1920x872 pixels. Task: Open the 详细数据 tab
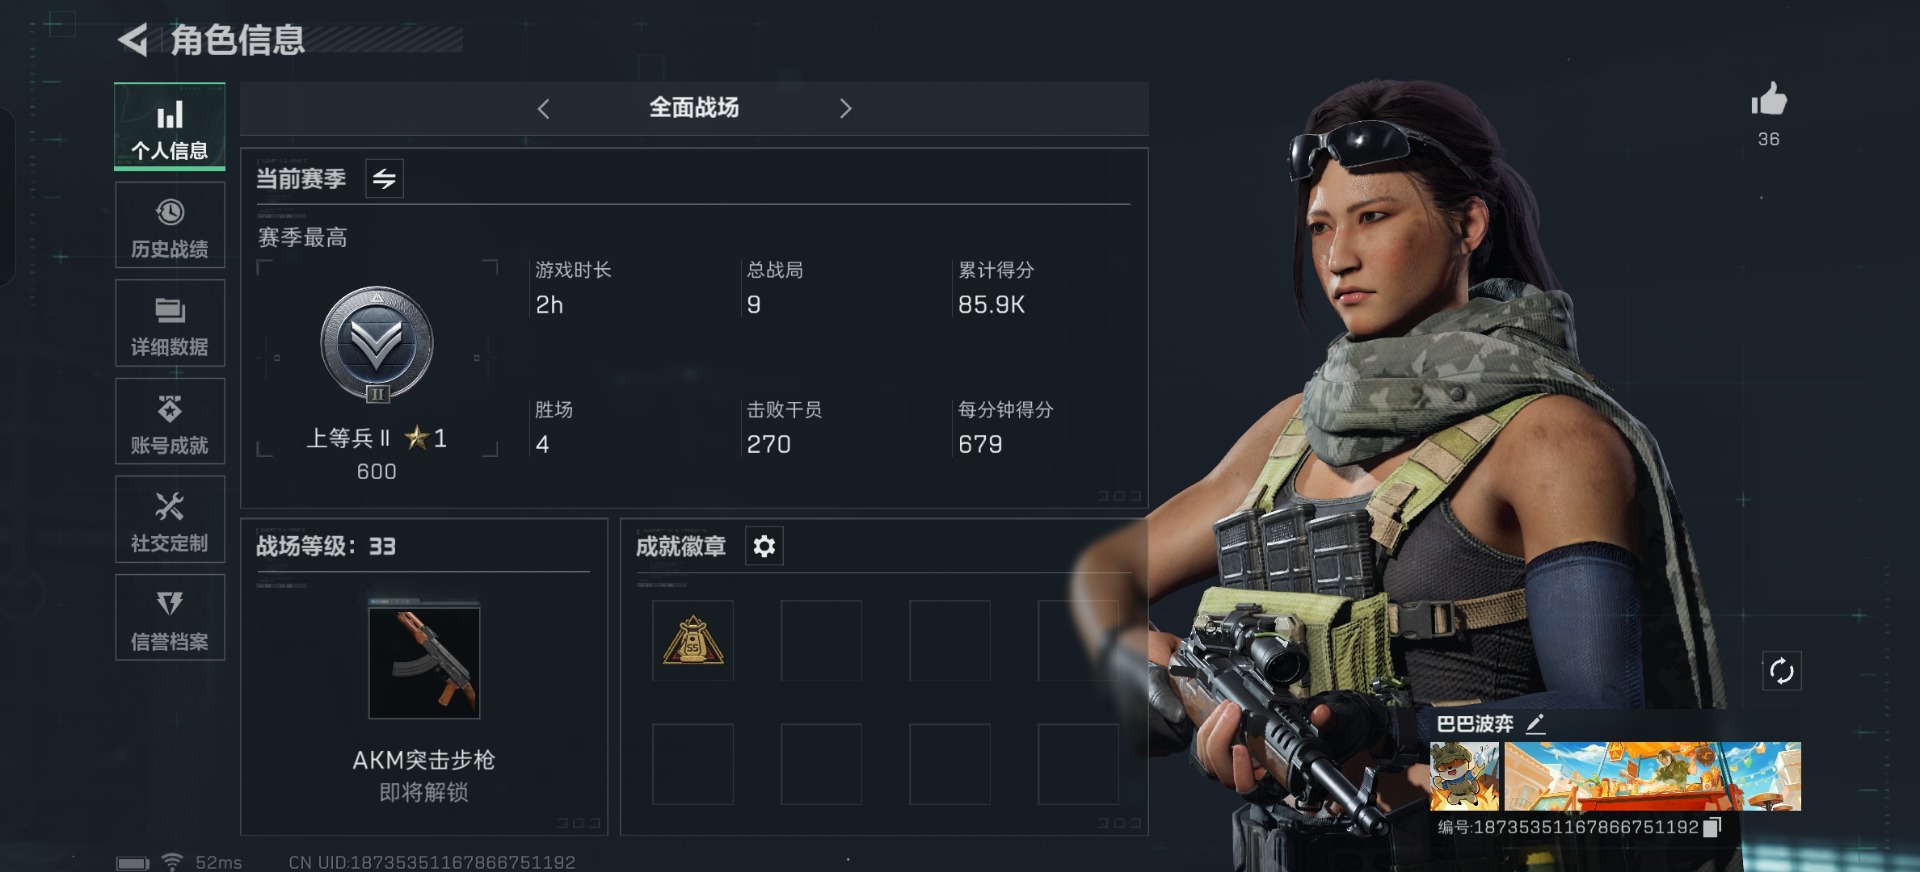pyautogui.click(x=170, y=323)
